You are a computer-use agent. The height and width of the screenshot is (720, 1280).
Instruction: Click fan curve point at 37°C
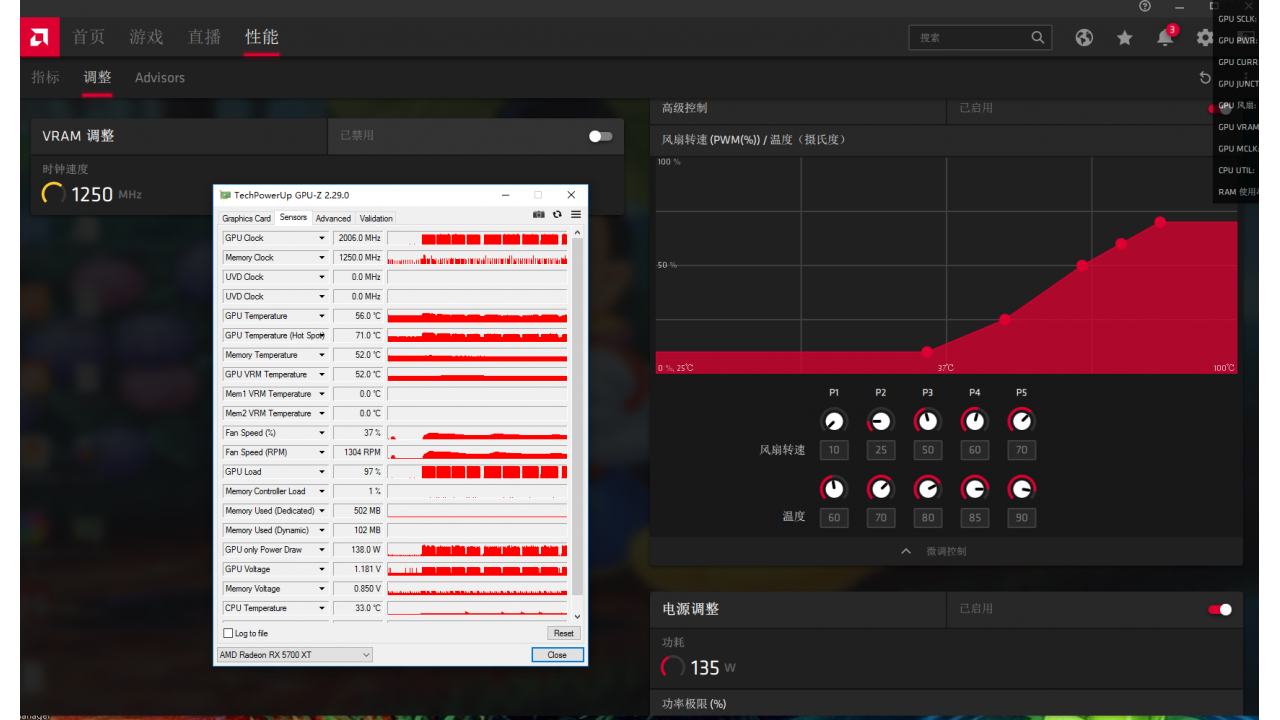coord(927,351)
